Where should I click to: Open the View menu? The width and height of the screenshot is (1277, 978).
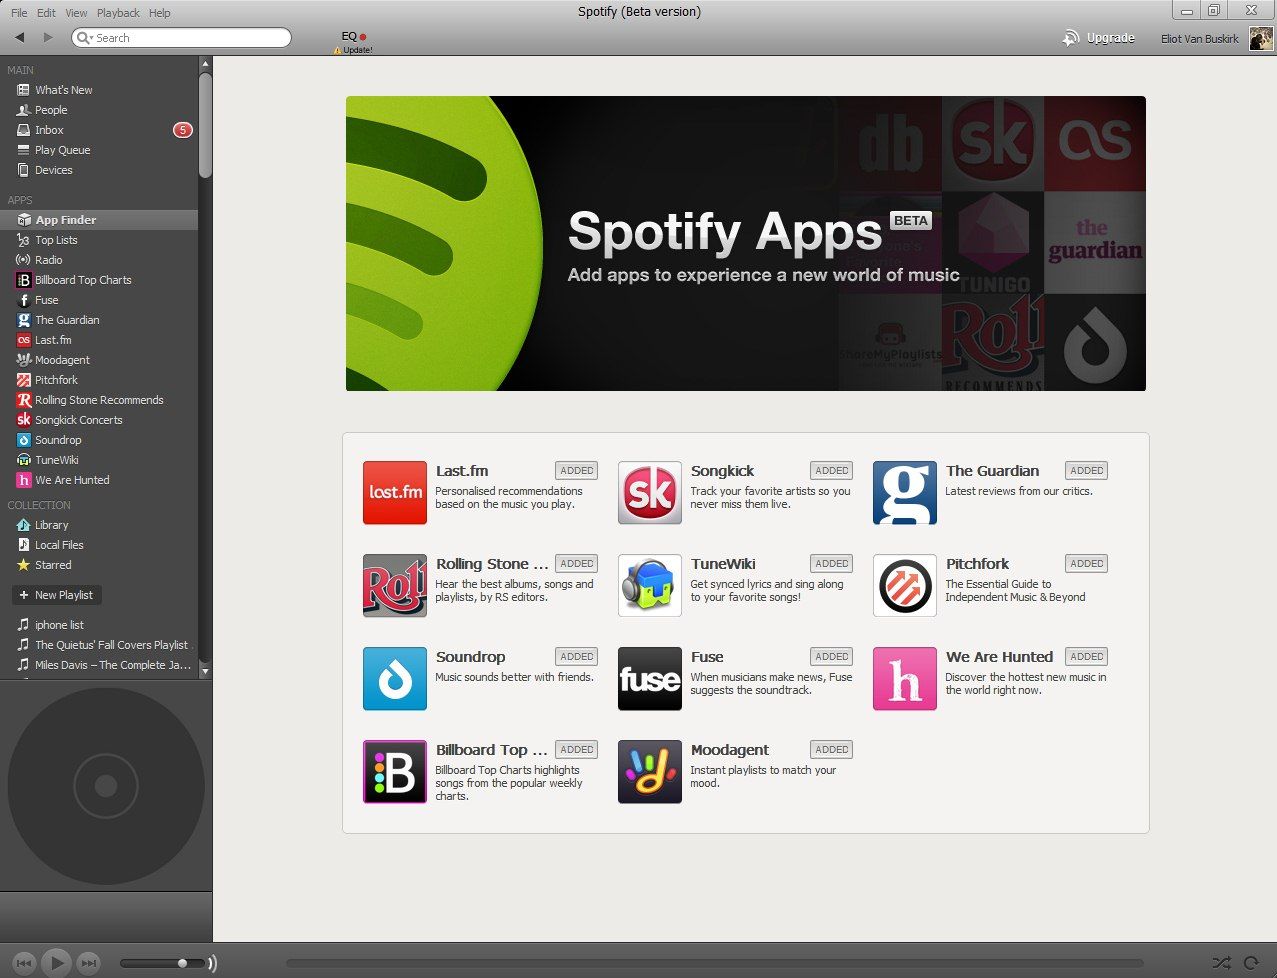[x=76, y=13]
